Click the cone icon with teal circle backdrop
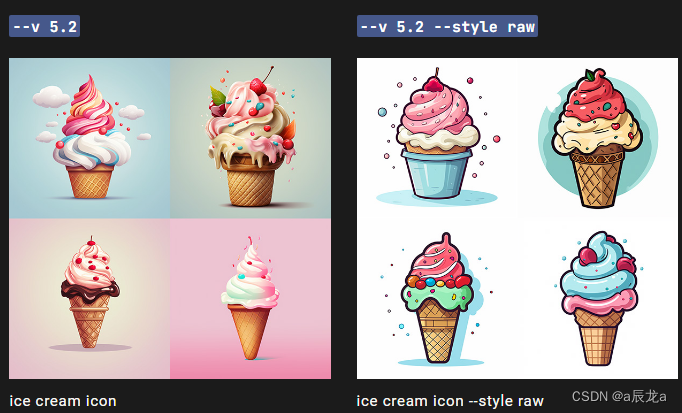 pyautogui.click(x=598, y=138)
